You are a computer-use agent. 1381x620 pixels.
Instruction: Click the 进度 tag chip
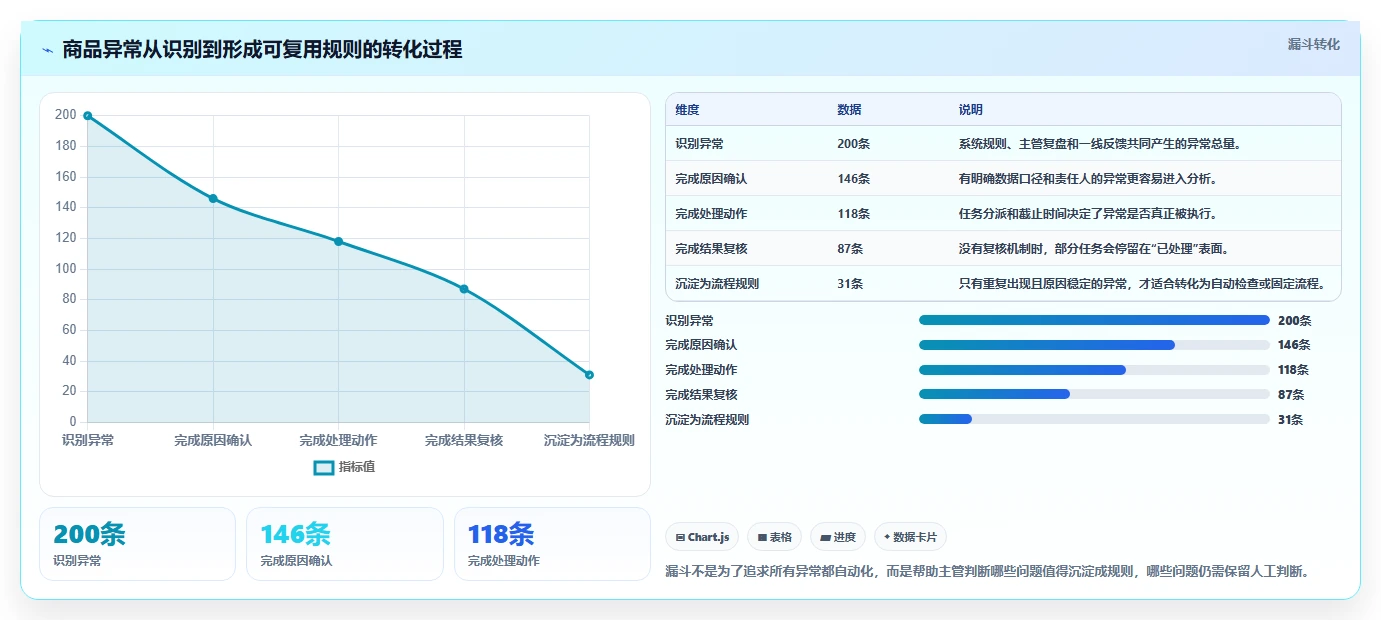pyautogui.click(x=838, y=537)
